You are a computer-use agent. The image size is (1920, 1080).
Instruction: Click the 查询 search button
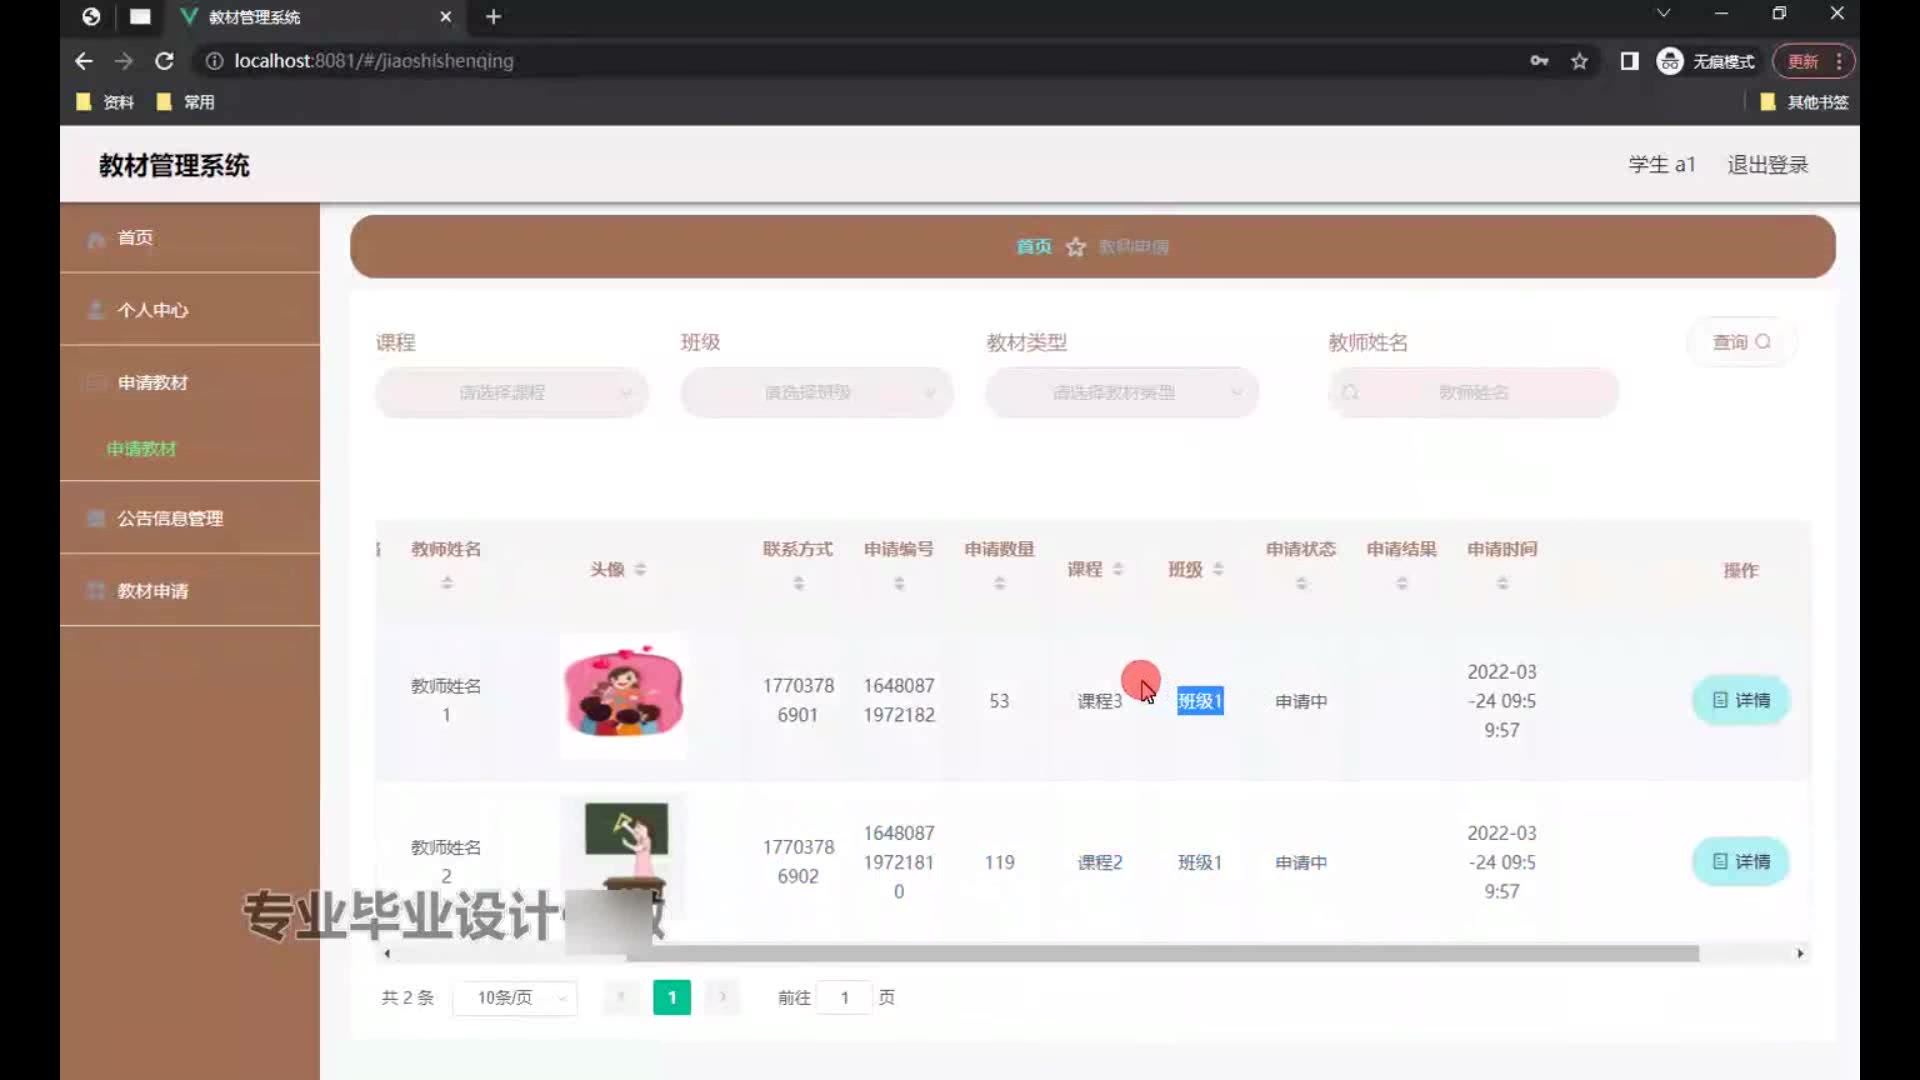pos(1741,342)
